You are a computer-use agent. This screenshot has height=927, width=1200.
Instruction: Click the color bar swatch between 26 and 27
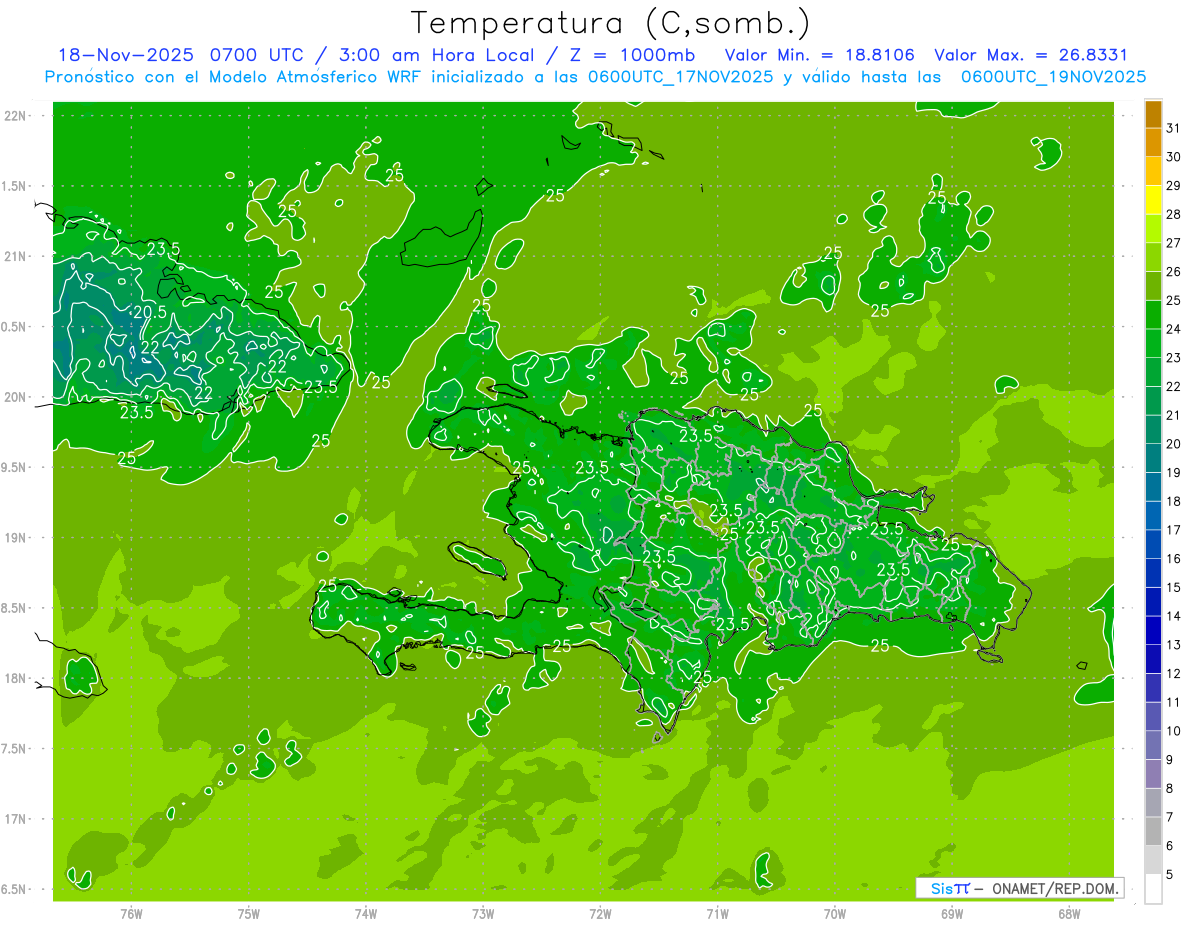(1153, 257)
